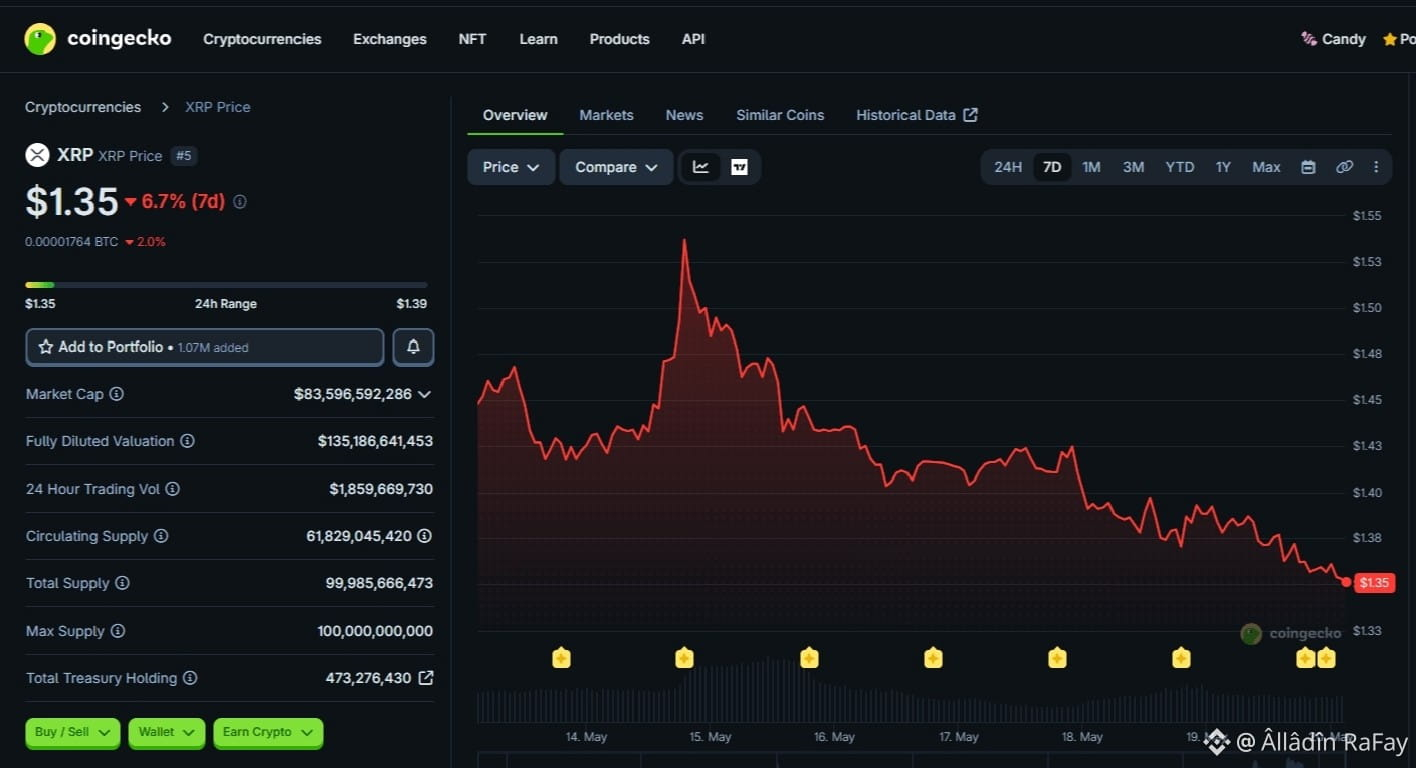
Task: Switch to TradingView chart icon
Action: [739, 167]
